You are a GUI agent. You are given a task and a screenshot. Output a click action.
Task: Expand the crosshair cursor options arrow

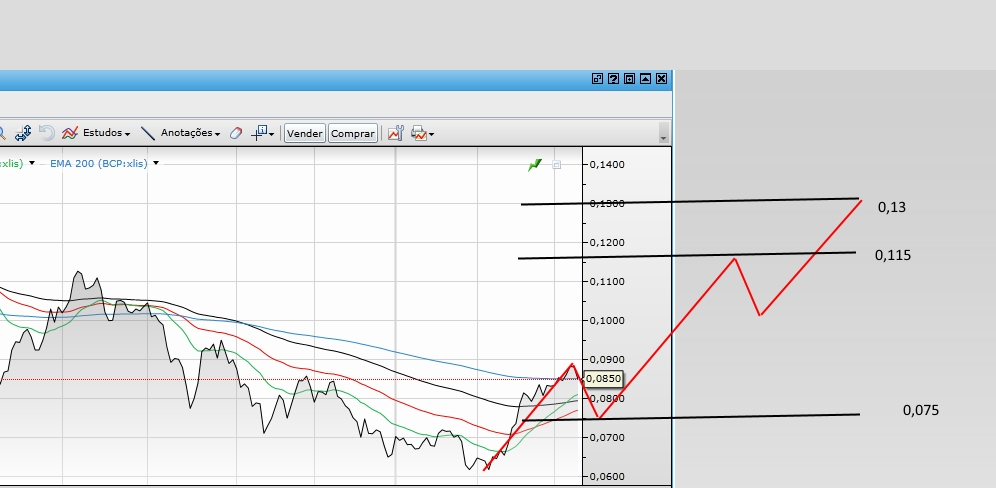point(272,135)
